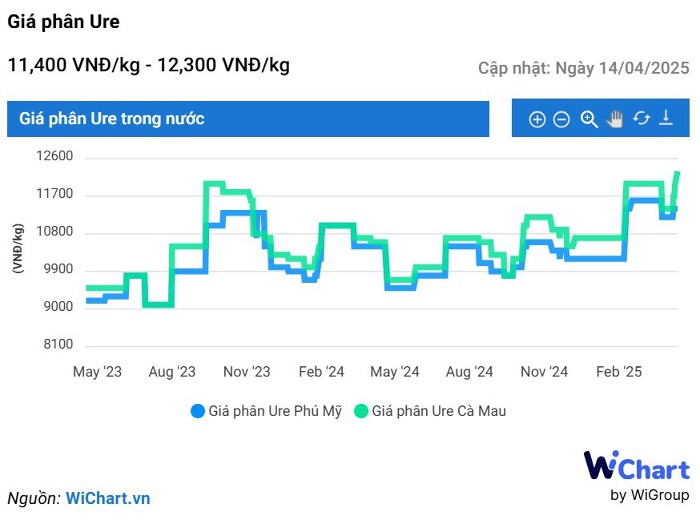Click the Nov '23 x-axis label
Screen dimensions: 700x520
[x=247, y=372]
